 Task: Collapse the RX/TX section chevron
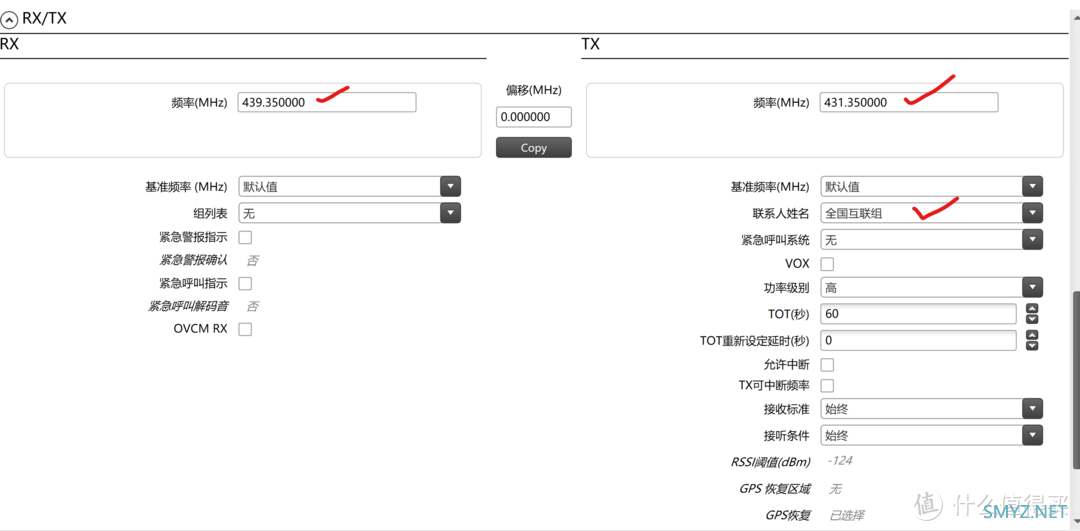pos(9,19)
